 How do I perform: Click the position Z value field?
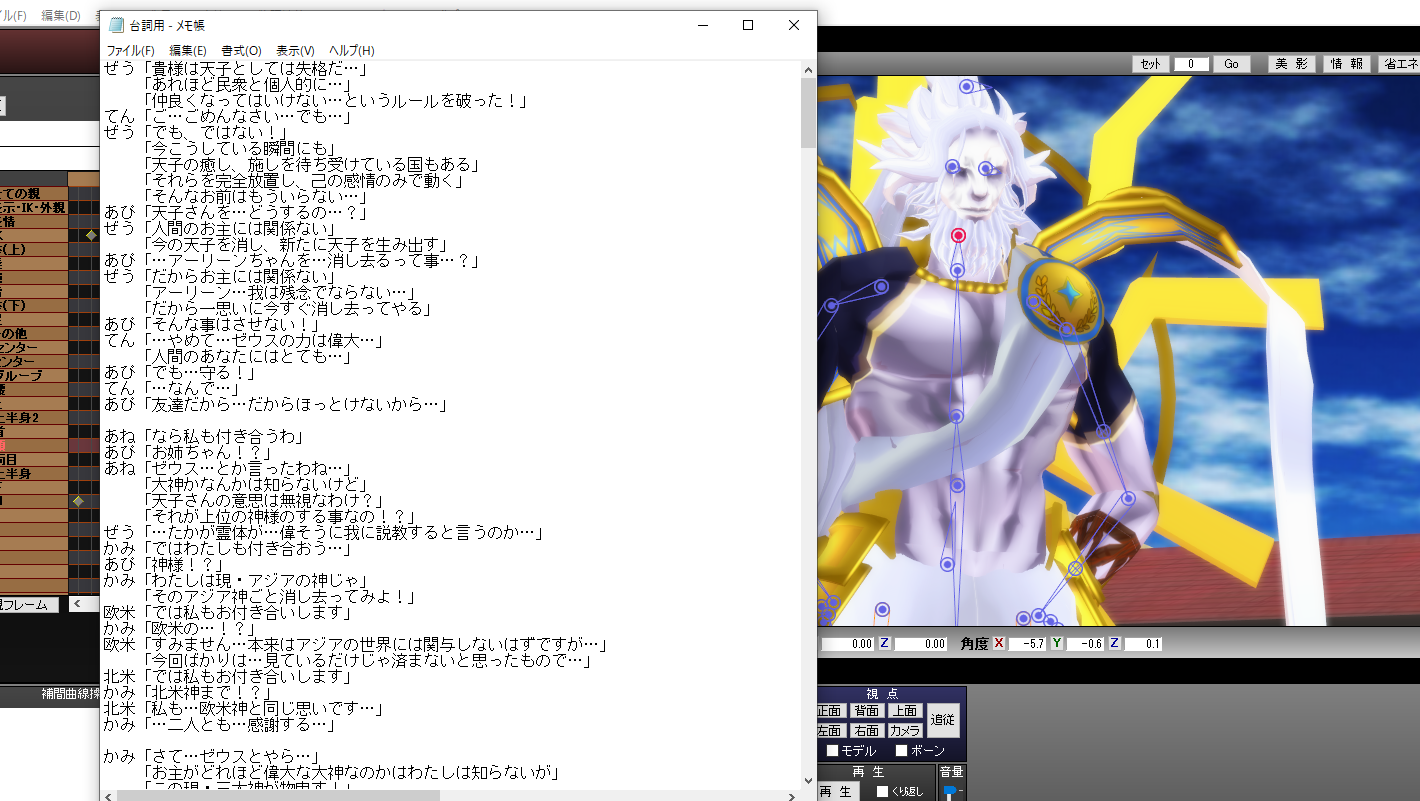920,644
